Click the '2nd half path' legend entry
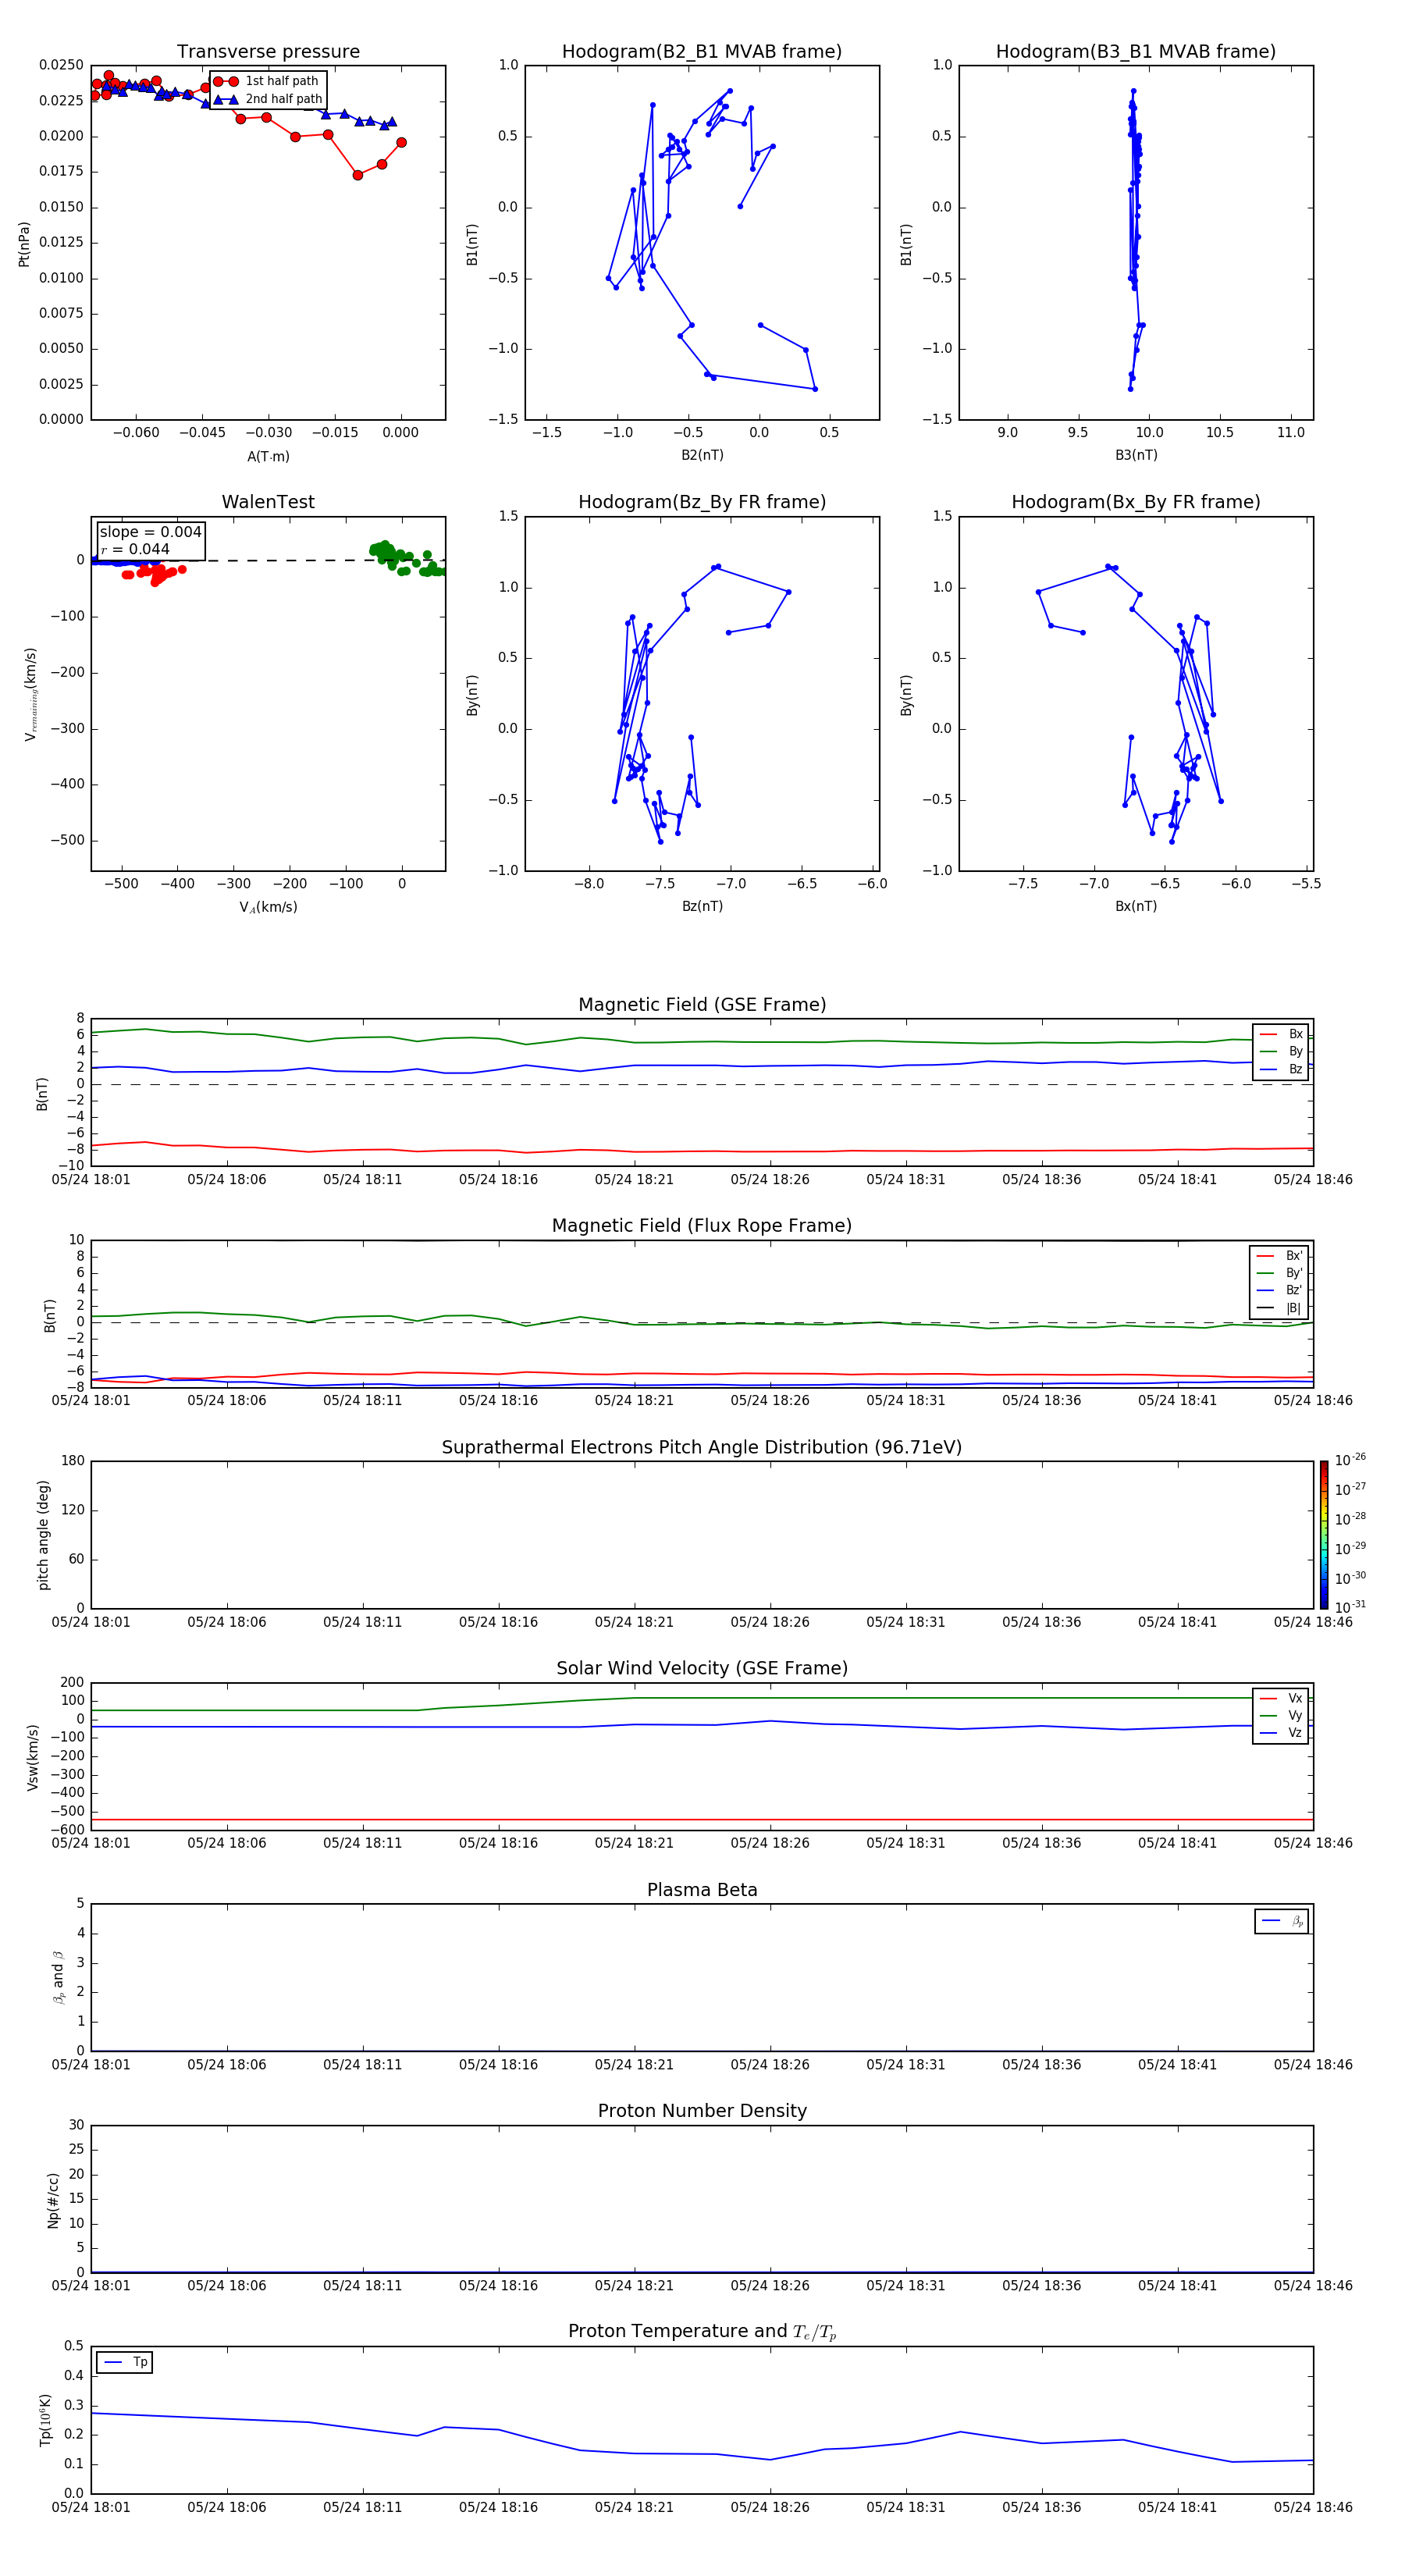Image resolution: width=1405 pixels, height=2576 pixels. pyautogui.click(x=267, y=99)
